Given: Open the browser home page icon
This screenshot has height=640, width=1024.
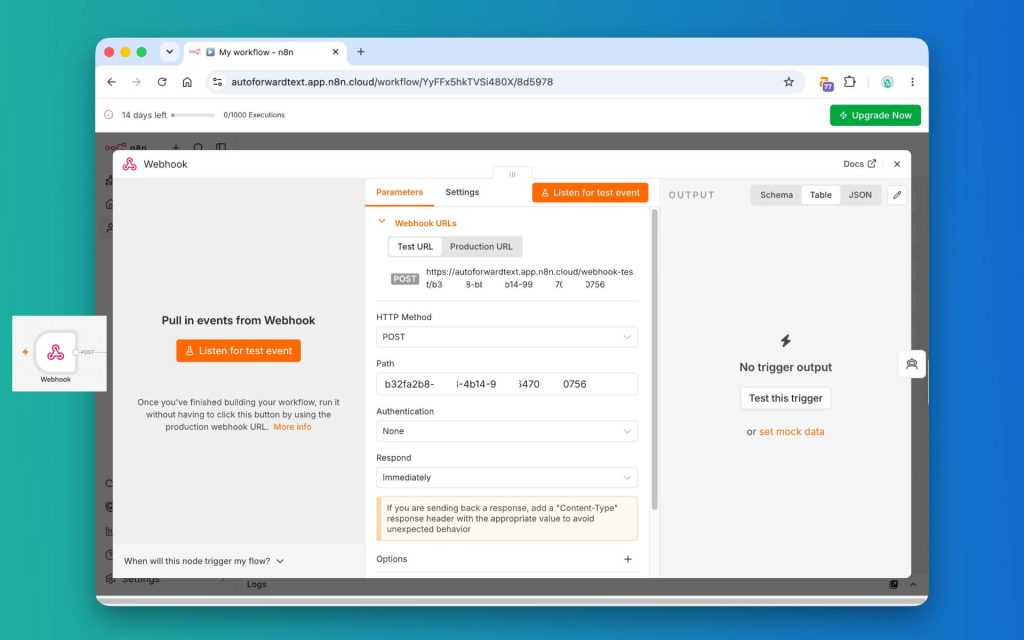Looking at the screenshot, I should [x=187, y=82].
